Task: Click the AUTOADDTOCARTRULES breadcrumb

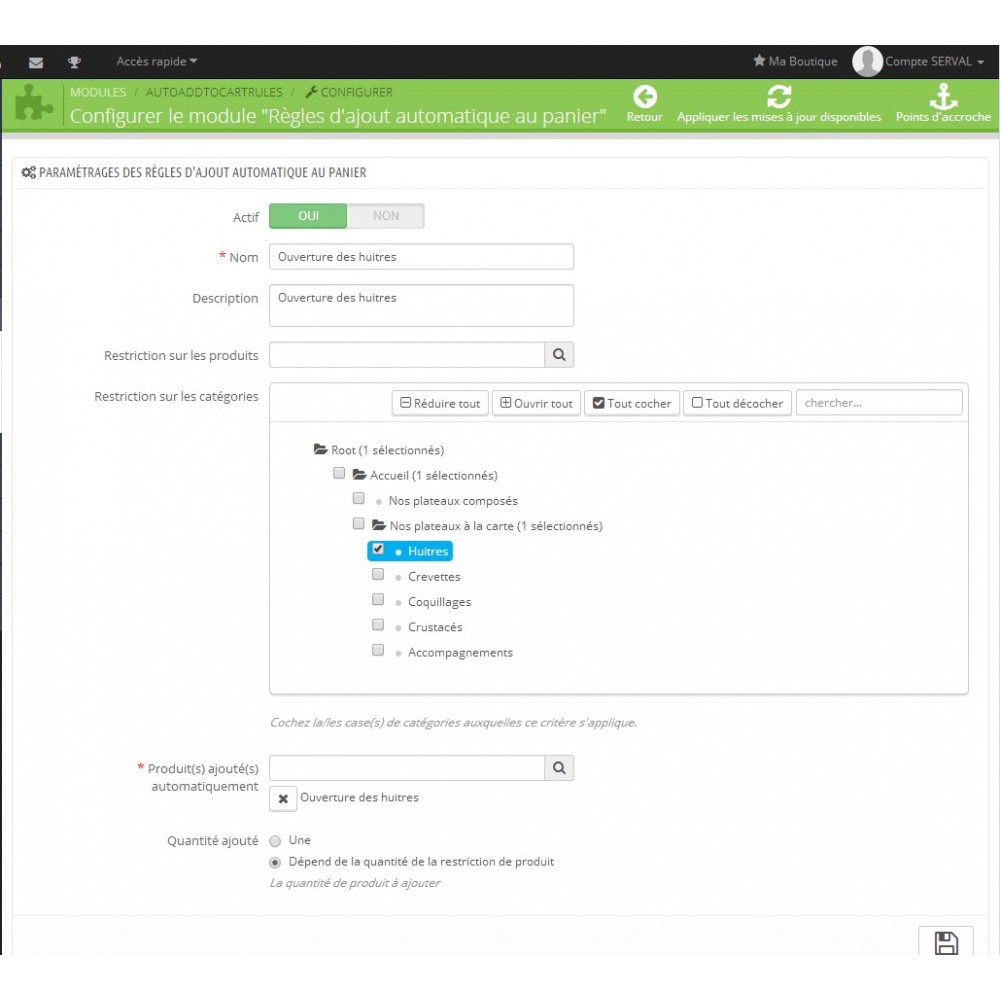Action: [x=214, y=92]
